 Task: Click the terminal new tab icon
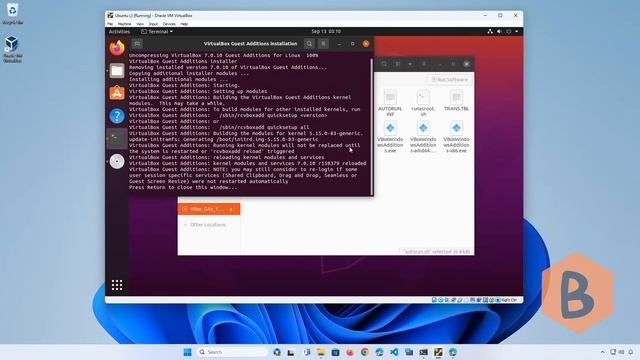137,44
